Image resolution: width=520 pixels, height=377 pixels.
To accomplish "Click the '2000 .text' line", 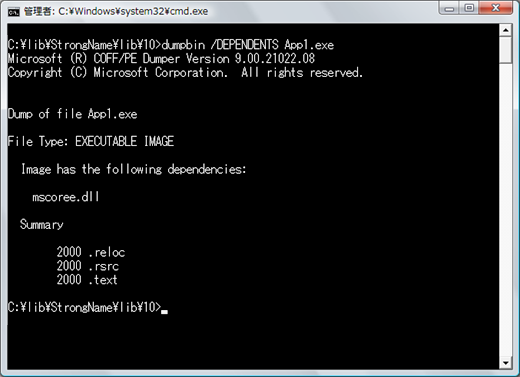I will [x=87, y=280].
